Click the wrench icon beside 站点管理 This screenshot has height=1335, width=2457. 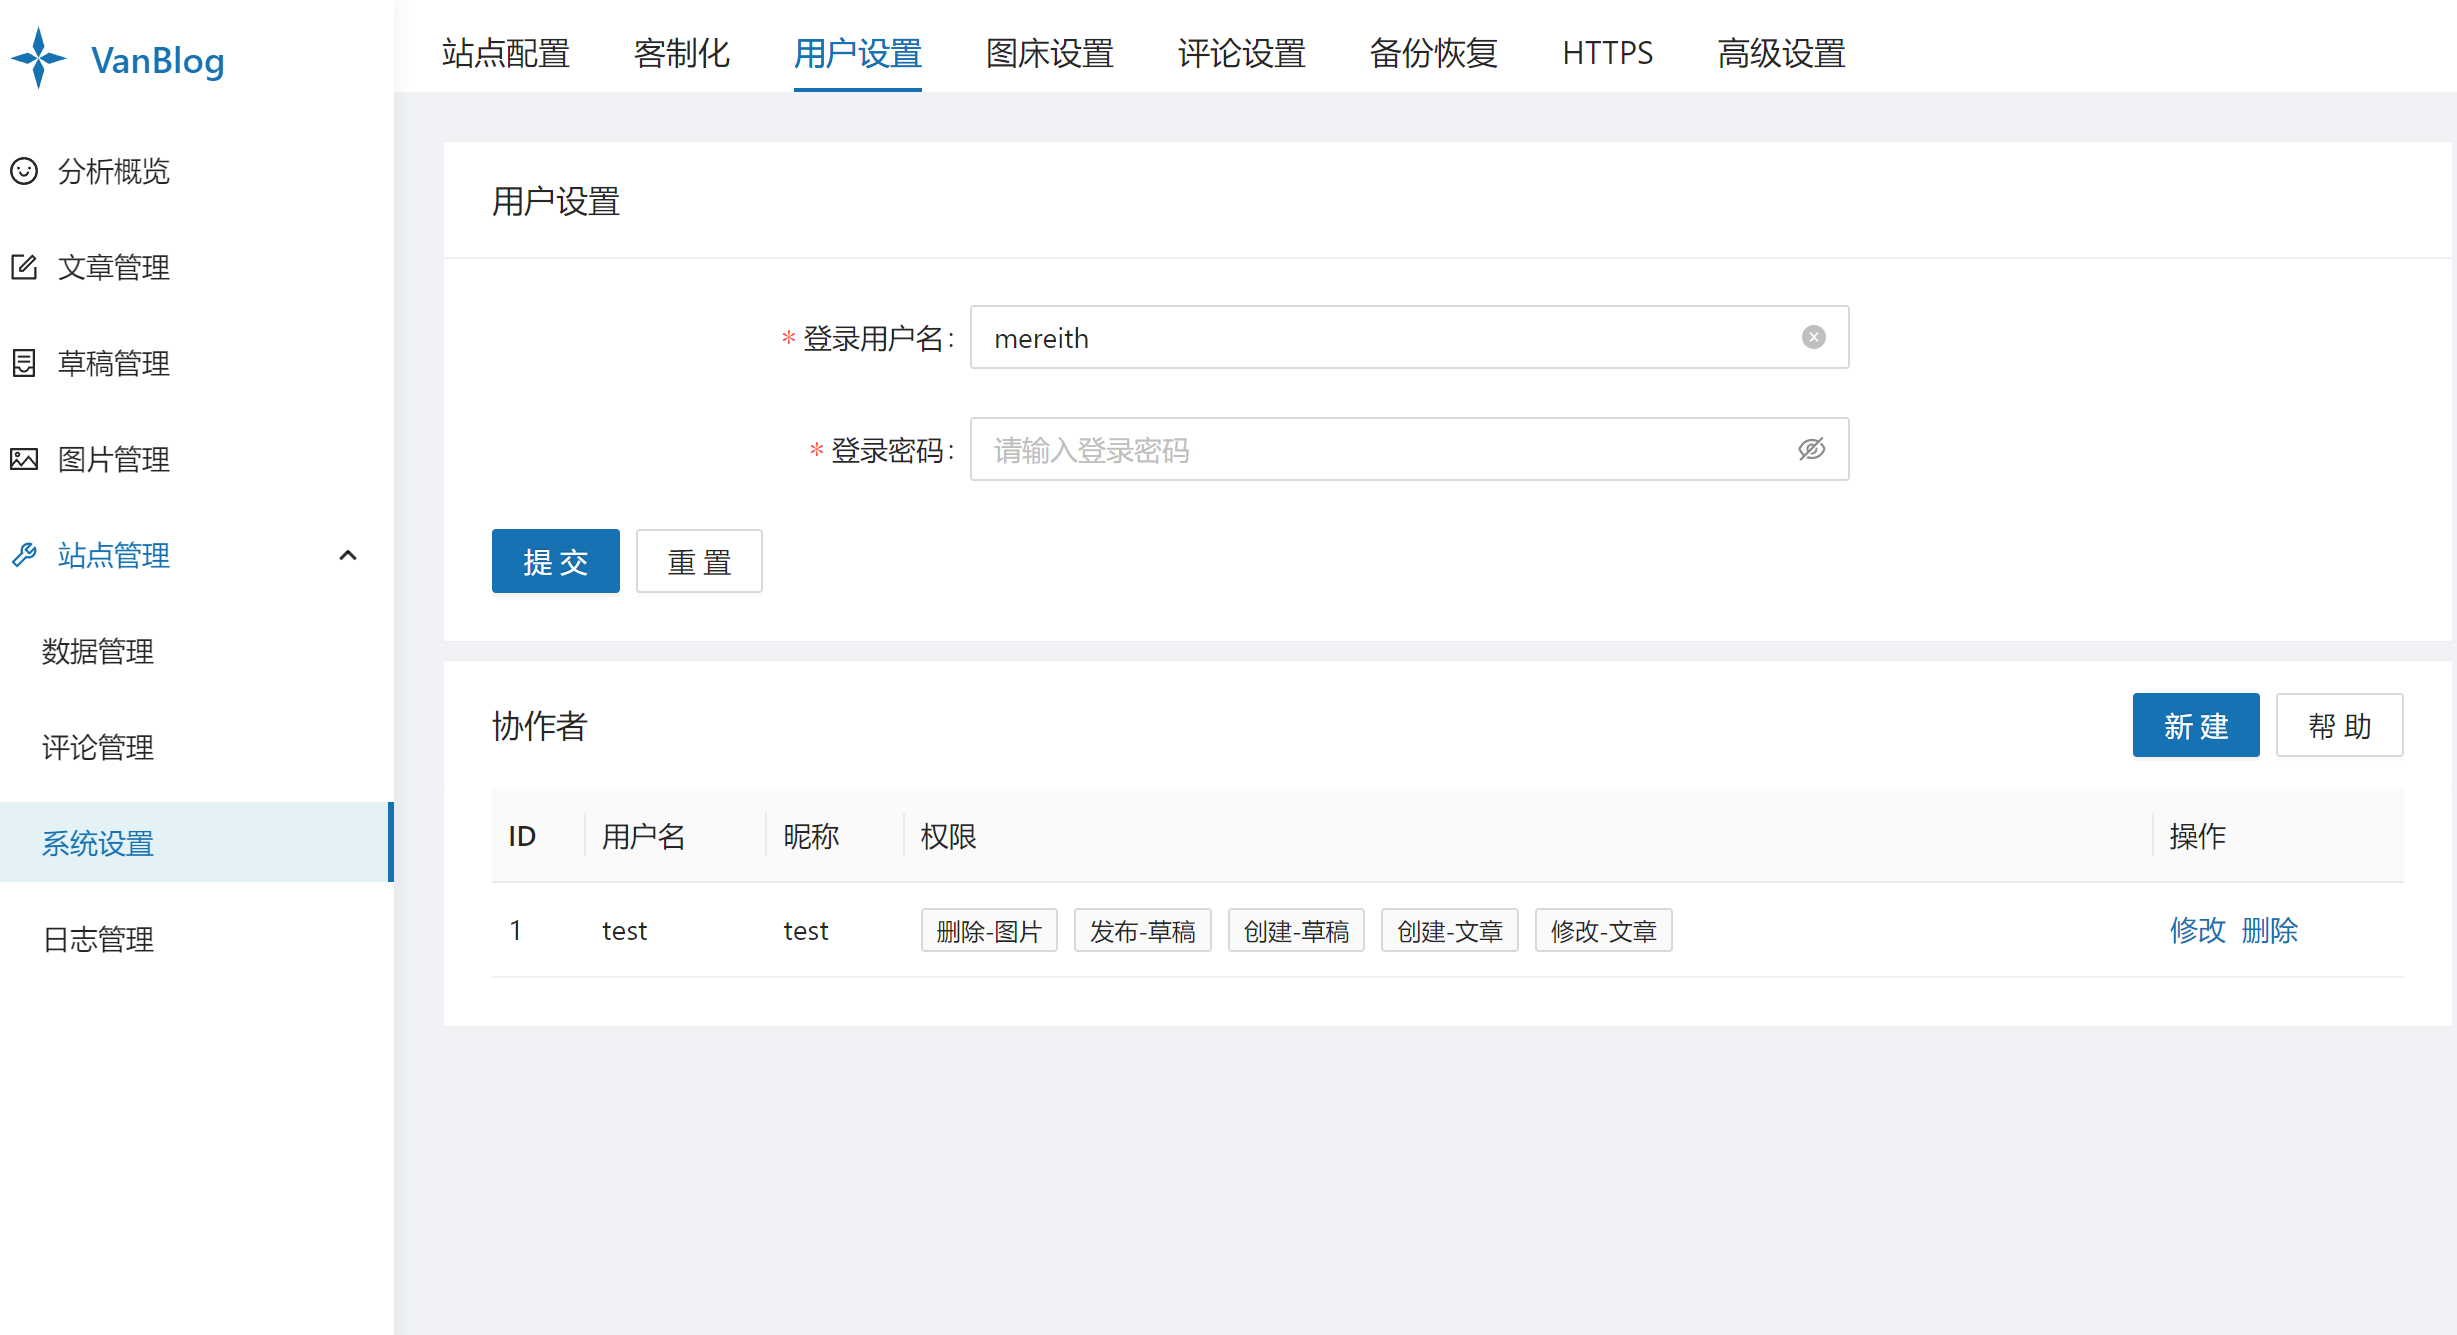pyautogui.click(x=24, y=555)
